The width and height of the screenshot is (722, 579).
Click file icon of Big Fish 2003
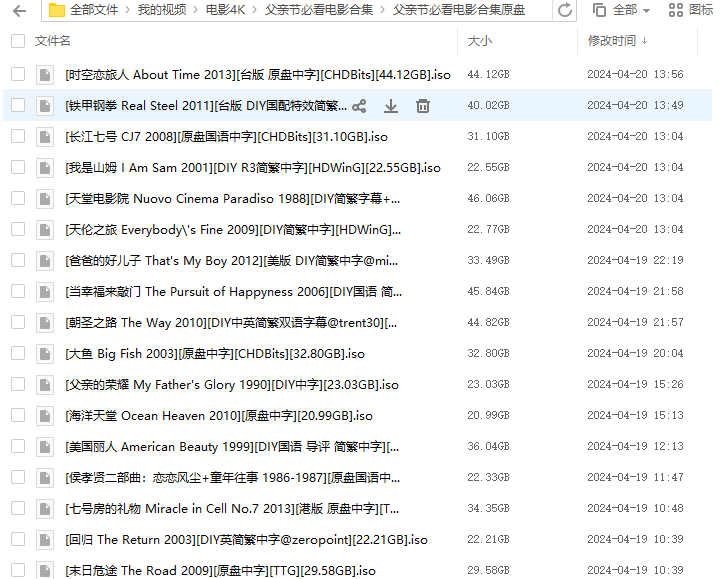[x=45, y=354]
